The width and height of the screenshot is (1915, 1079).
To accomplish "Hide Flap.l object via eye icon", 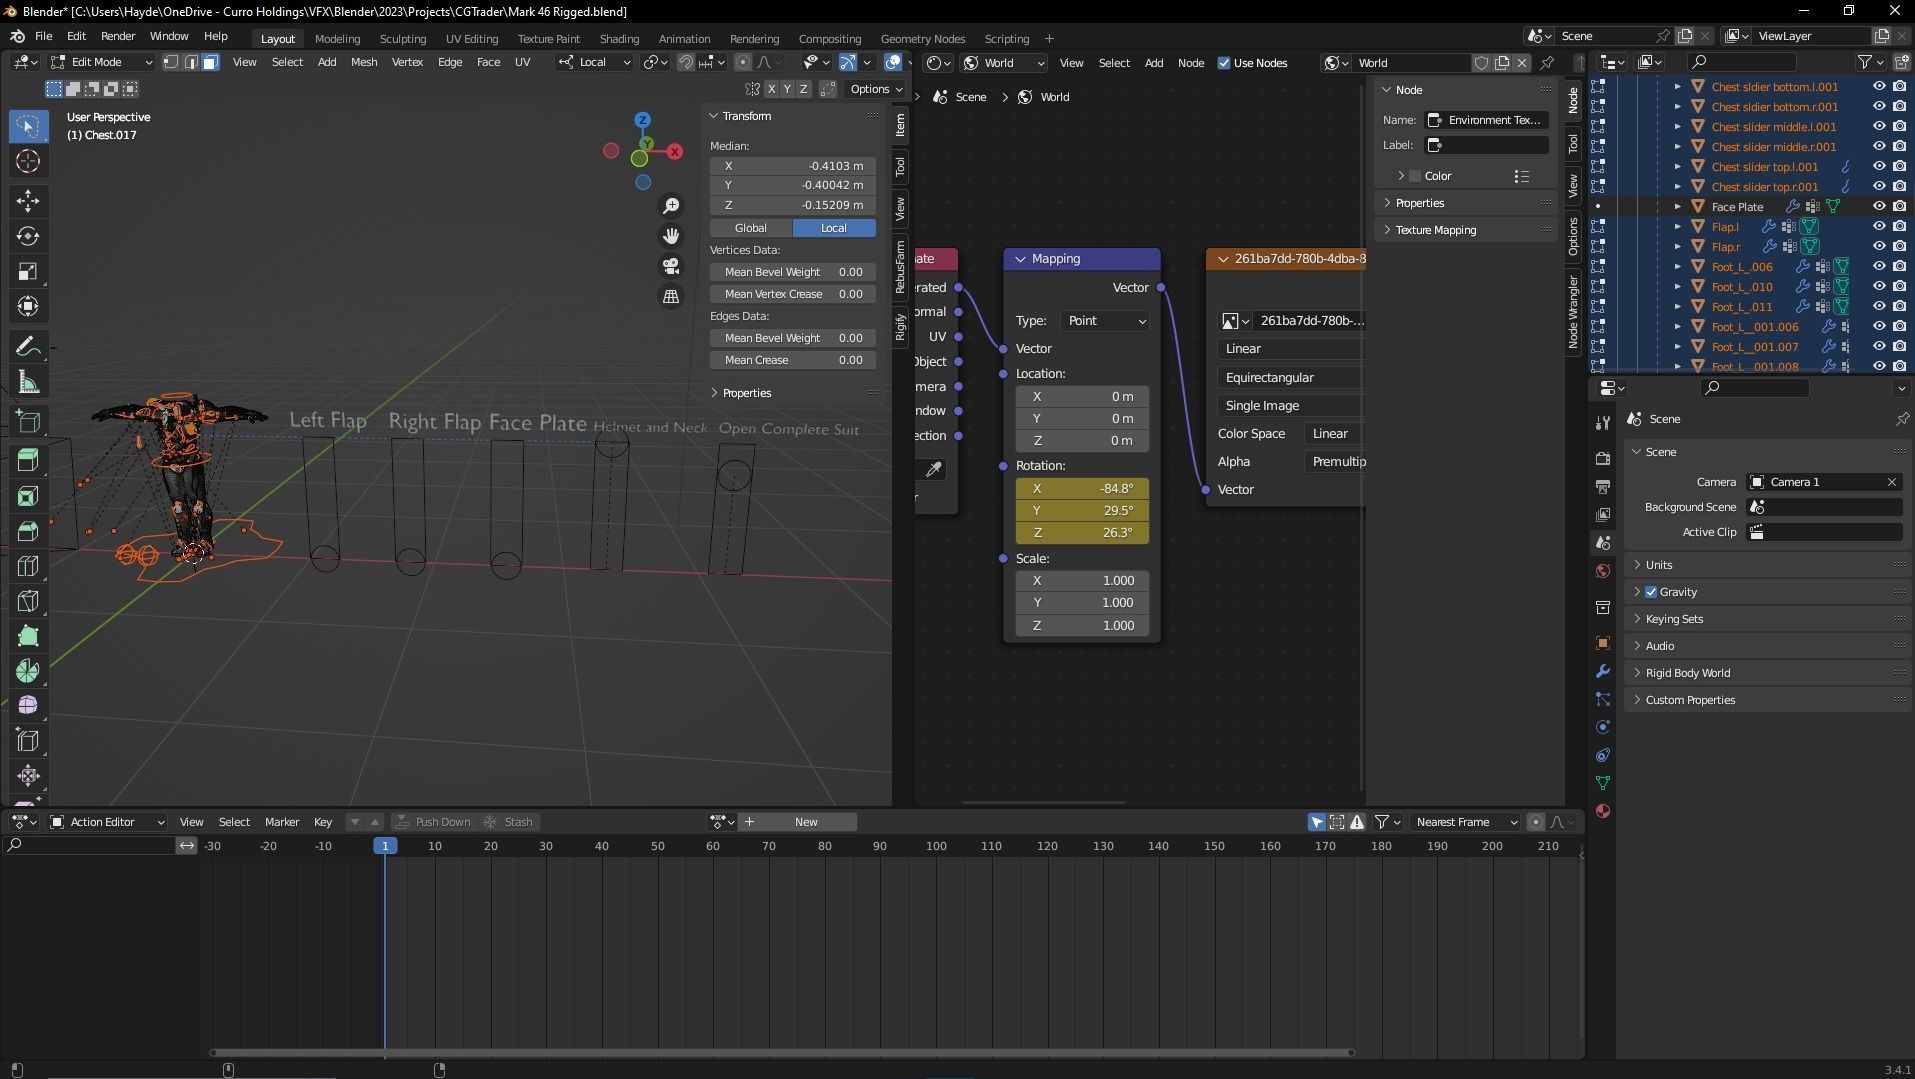I will coord(1879,227).
